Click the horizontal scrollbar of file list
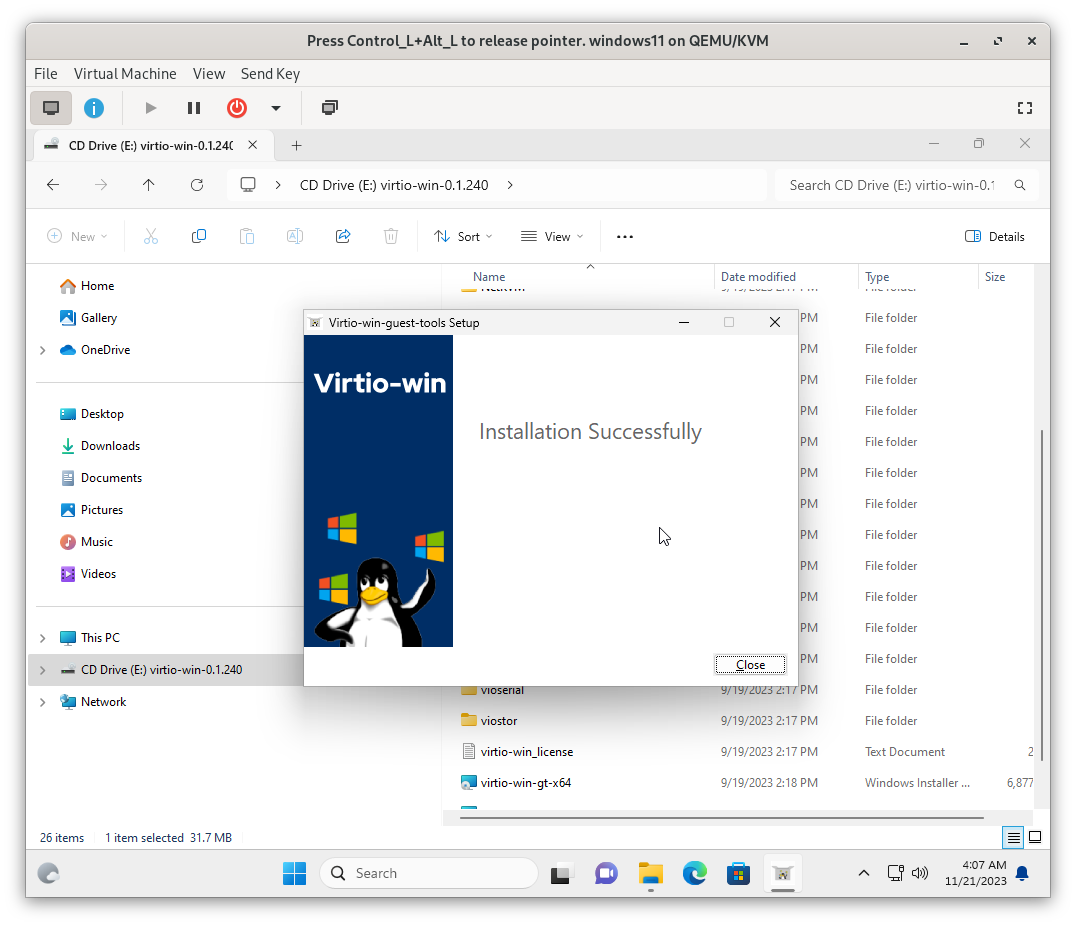This screenshot has height=926, width=1076. coord(721,818)
